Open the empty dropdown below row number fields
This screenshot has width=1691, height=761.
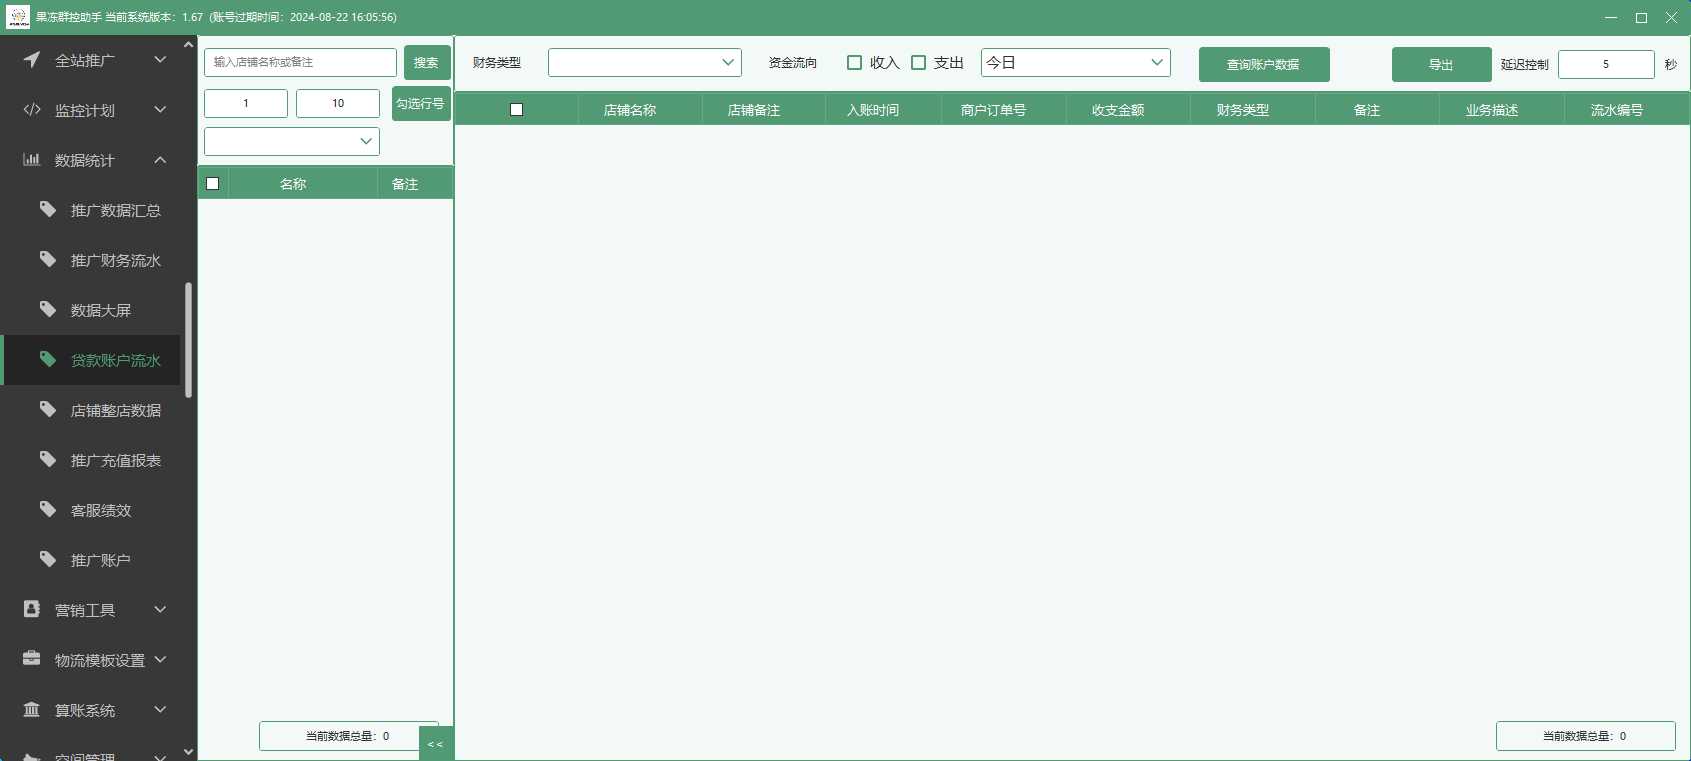[292, 141]
